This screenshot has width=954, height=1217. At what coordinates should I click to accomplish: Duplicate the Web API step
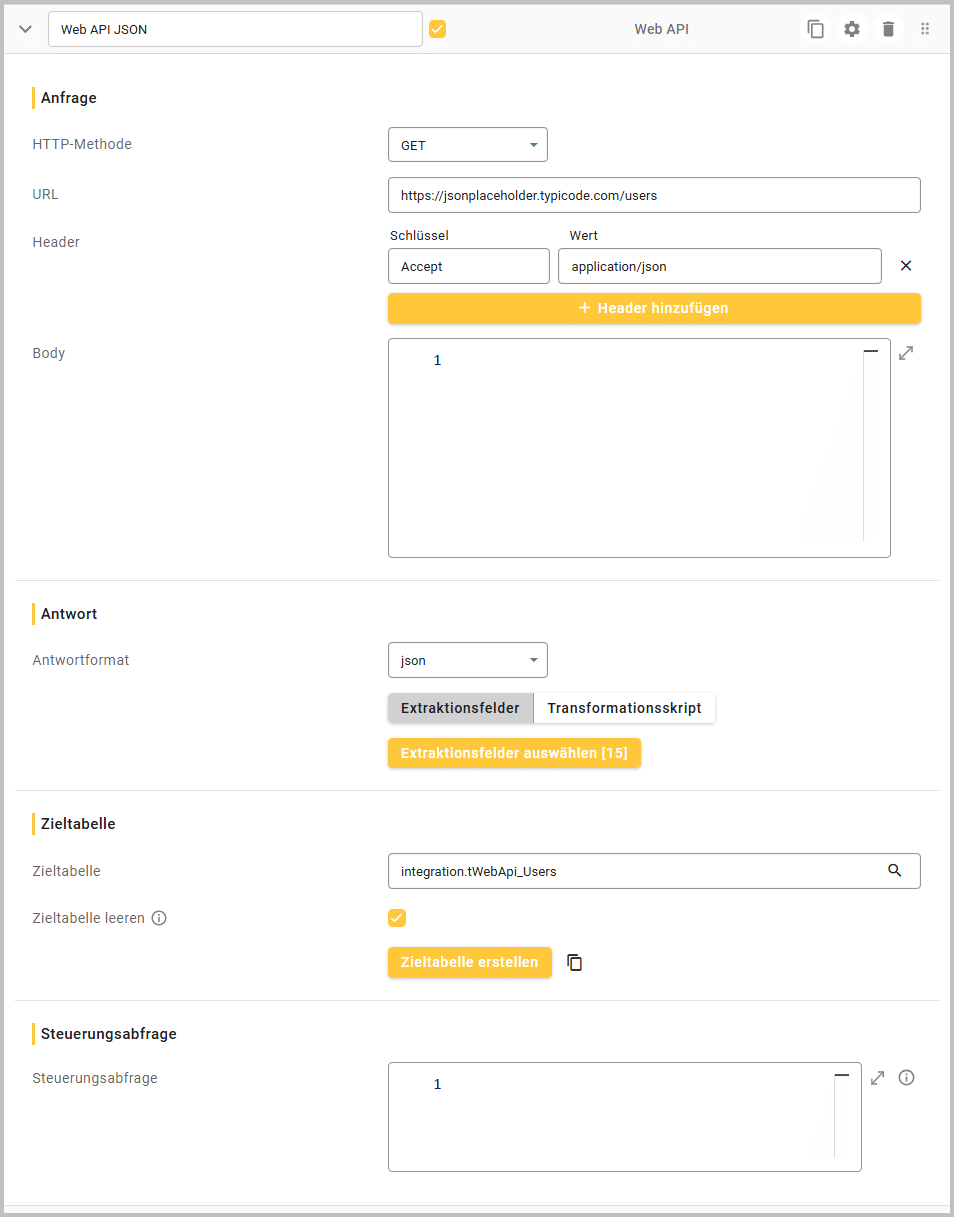click(x=815, y=29)
